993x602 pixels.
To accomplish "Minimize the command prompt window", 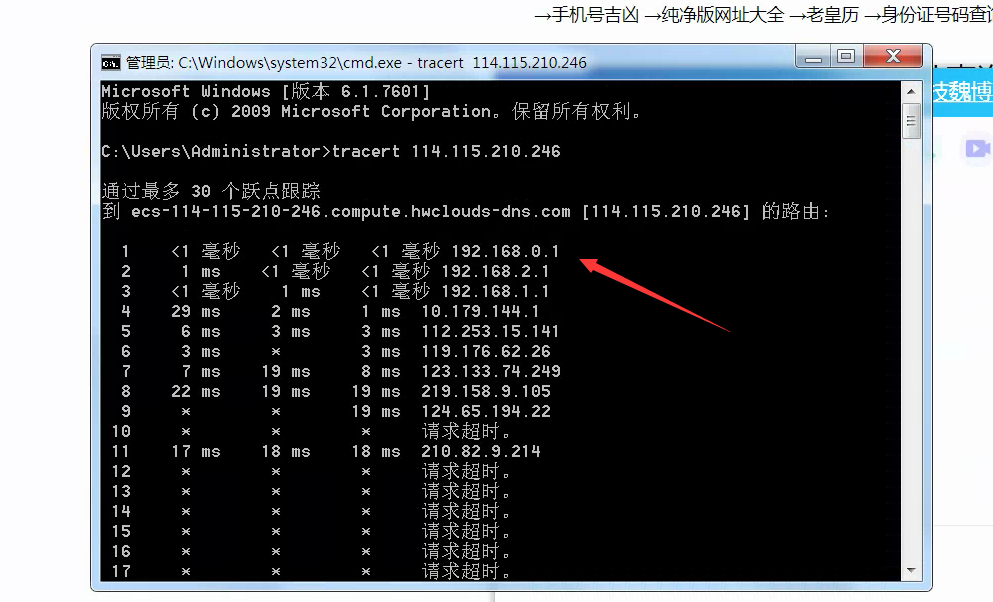I will (811, 57).
